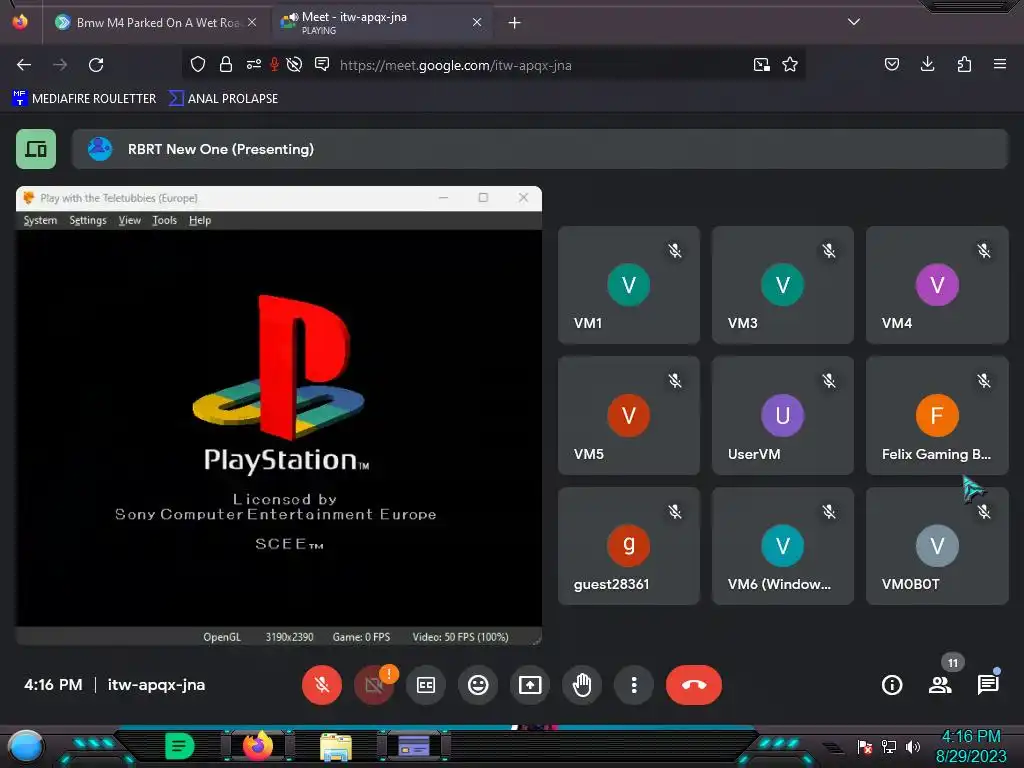This screenshot has width=1024, height=768.
Task: Toggle the camera off button
Action: point(374,685)
